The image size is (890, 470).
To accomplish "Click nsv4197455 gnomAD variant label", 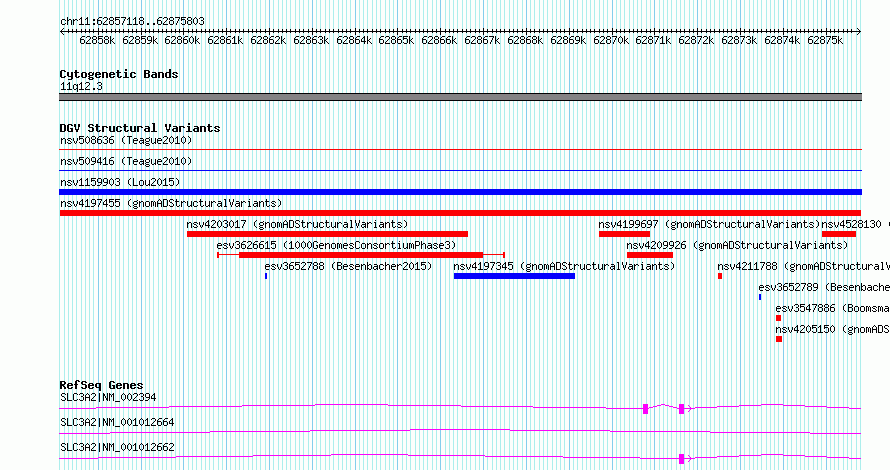I will (x=171, y=203).
